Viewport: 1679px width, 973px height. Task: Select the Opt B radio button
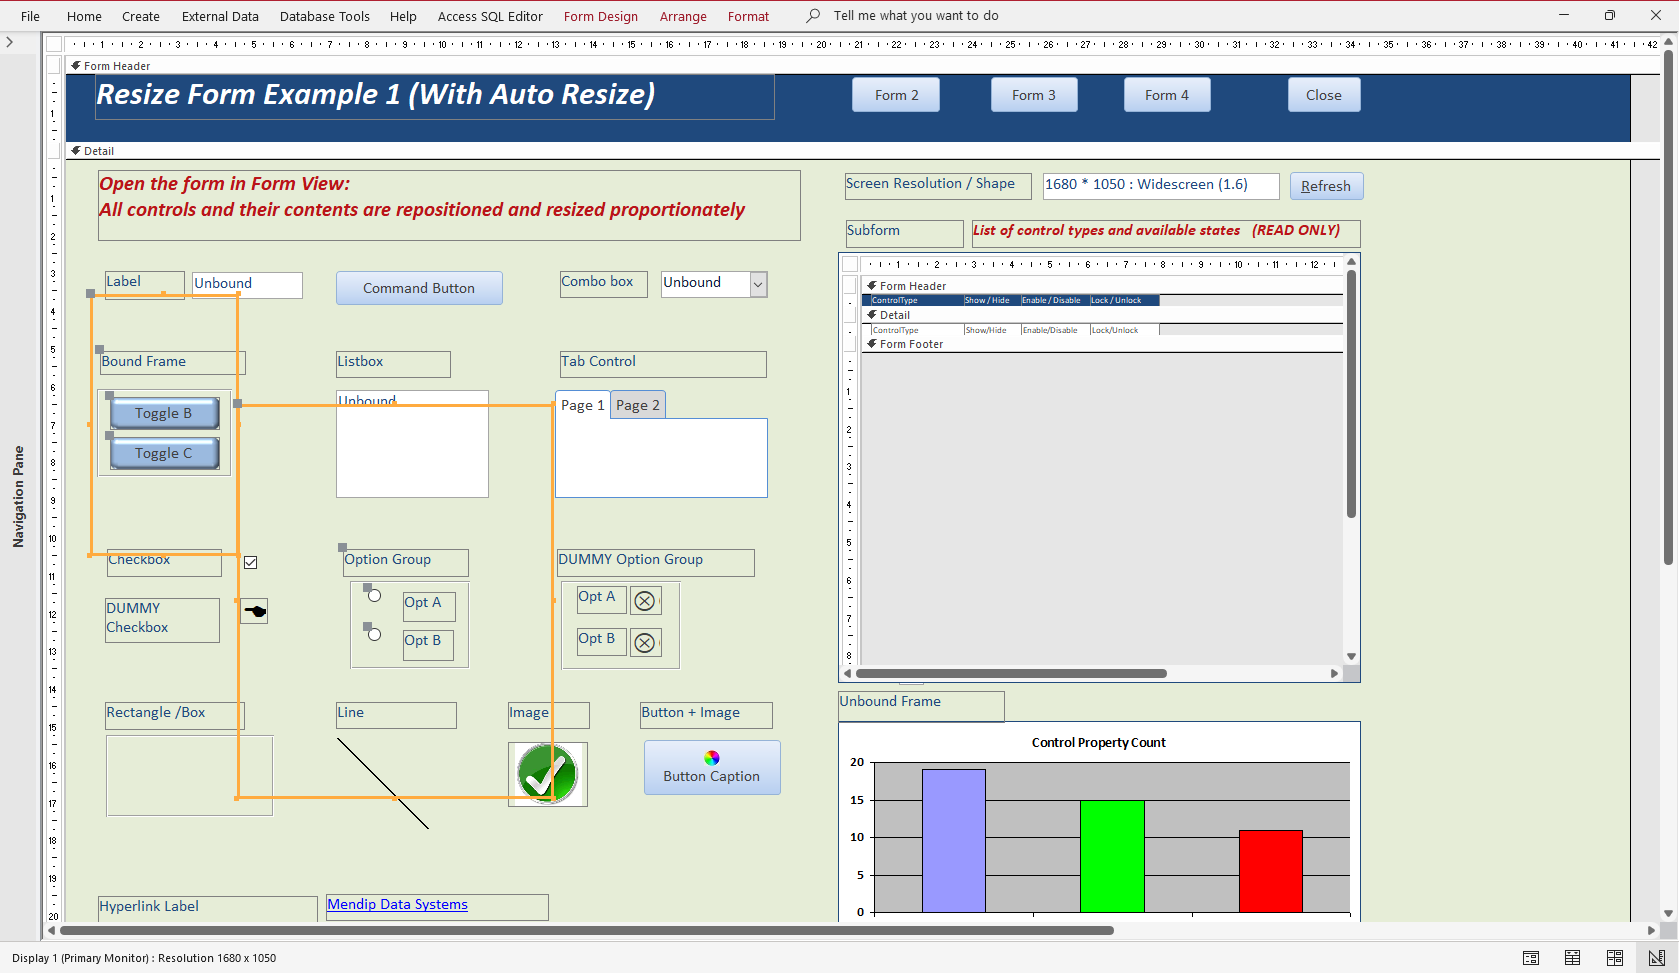pos(374,634)
